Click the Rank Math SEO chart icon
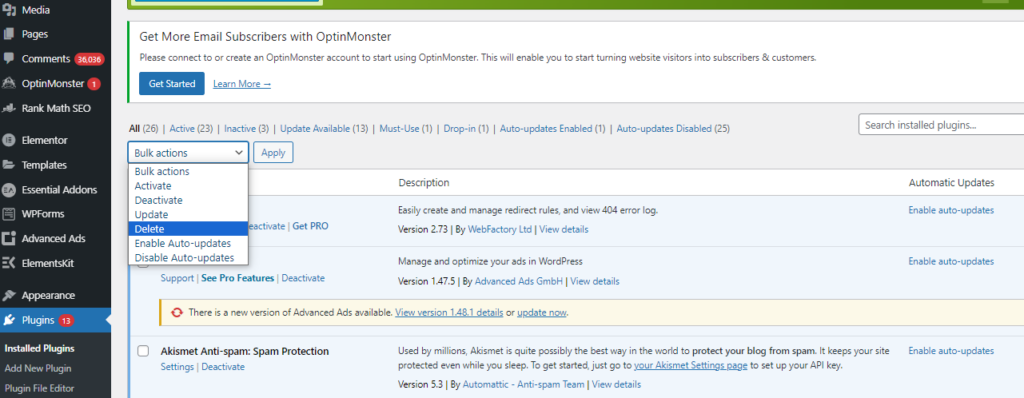 (x=9, y=108)
